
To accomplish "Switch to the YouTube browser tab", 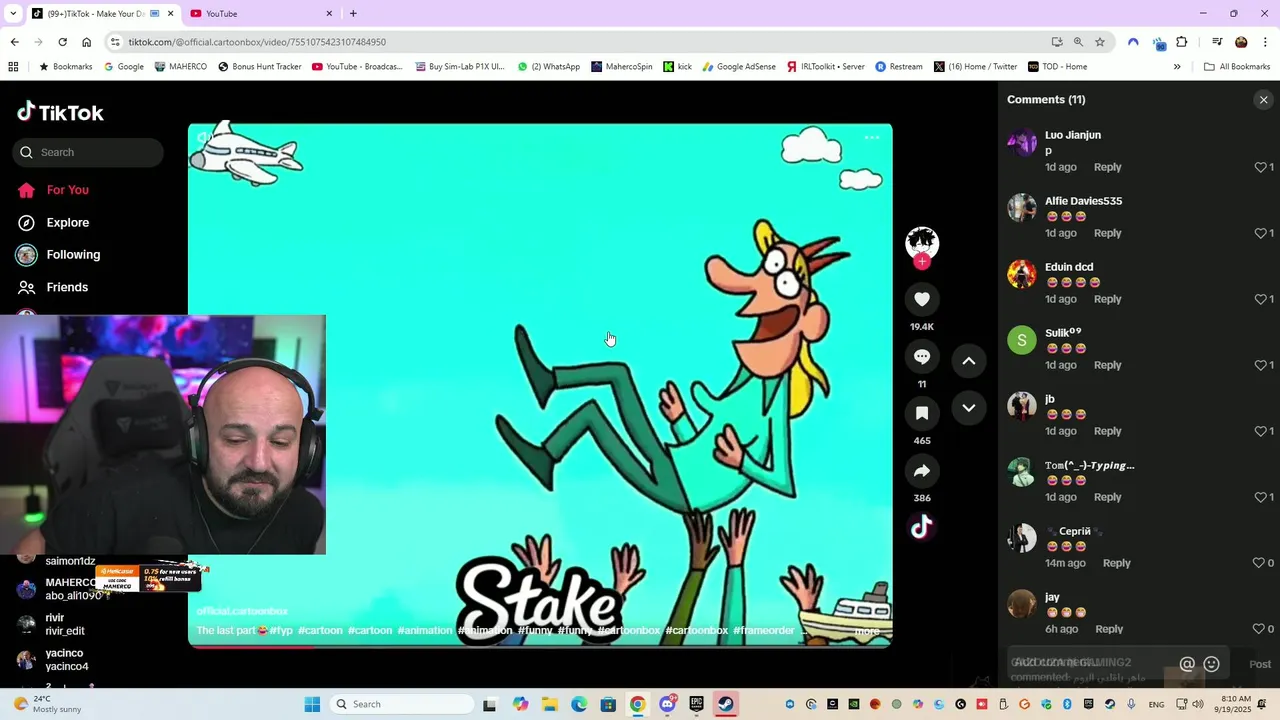I will point(260,14).
